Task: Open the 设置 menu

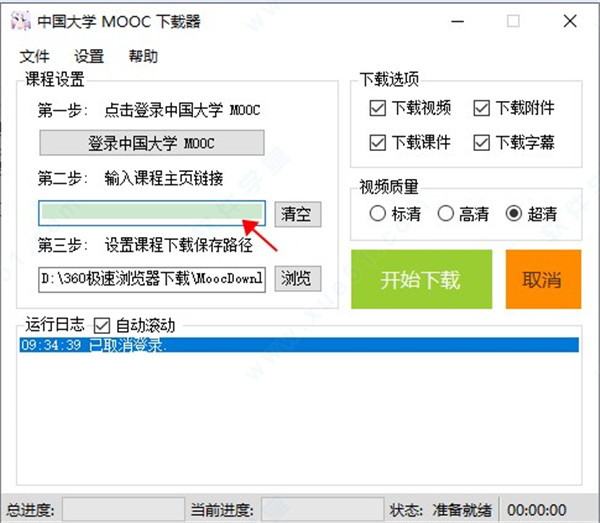Action: tap(89, 57)
